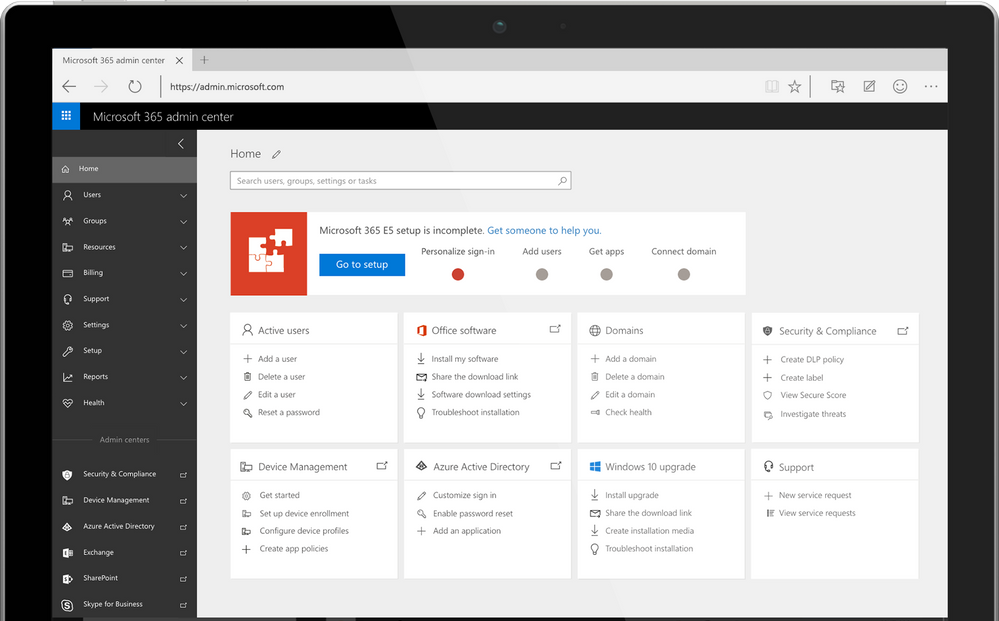999x621 pixels.
Task: Click the Skype for Business sidebar icon
Action: 67,604
